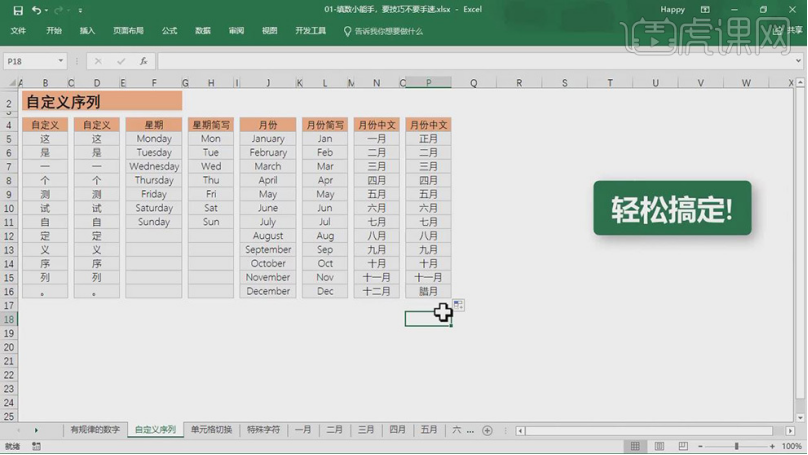Select column Q header

pos(474,82)
